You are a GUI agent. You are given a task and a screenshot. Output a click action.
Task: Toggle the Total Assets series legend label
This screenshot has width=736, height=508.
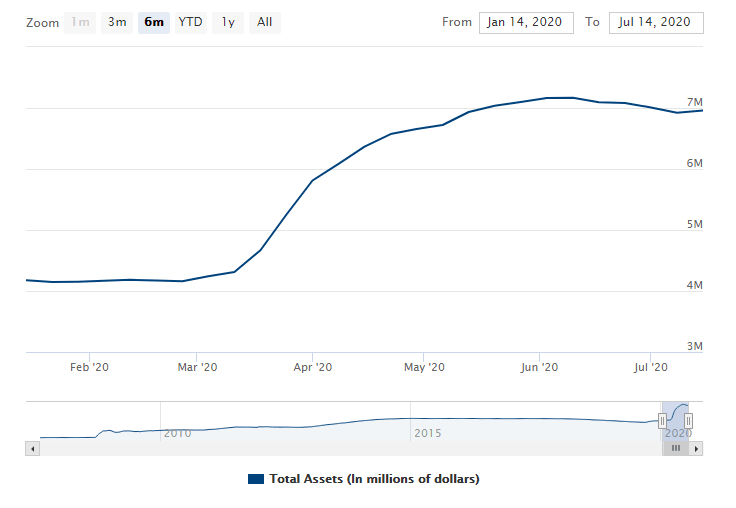(x=374, y=480)
